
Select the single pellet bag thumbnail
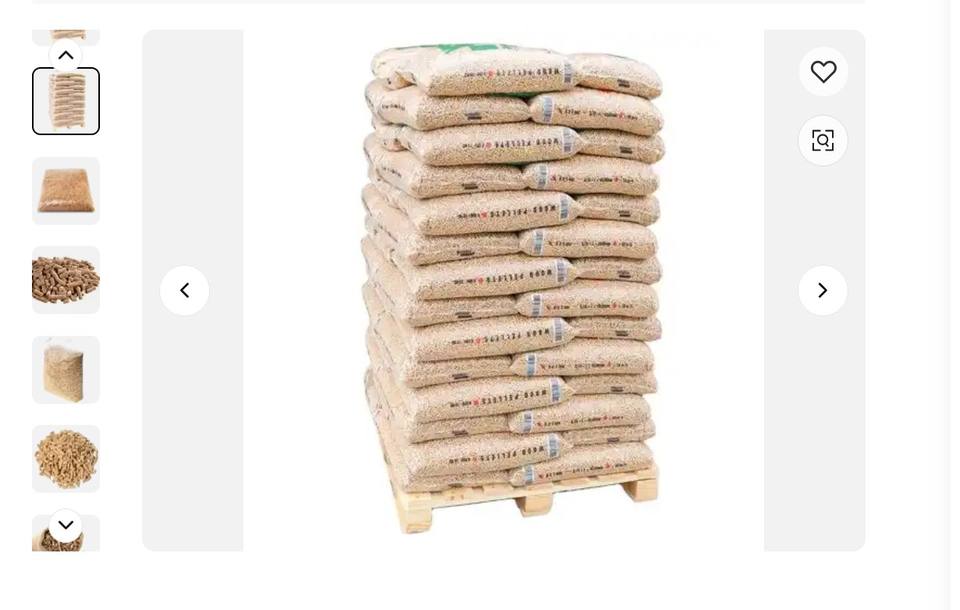66,190
